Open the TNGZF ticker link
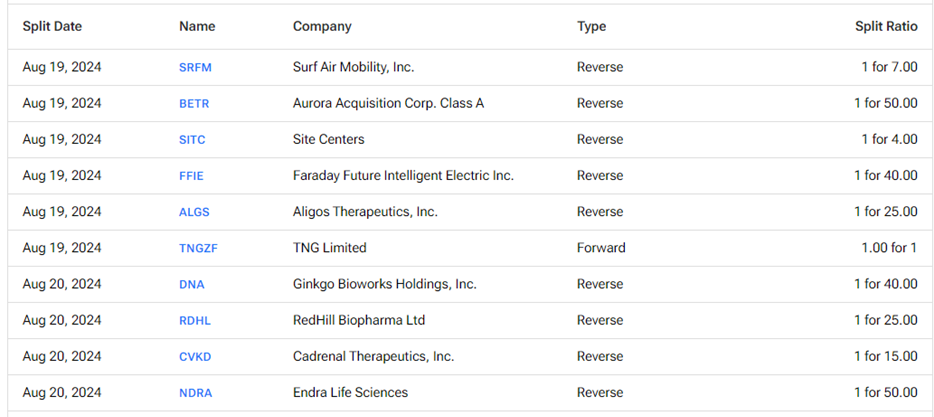This screenshot has width=934, height=417. 198,248
